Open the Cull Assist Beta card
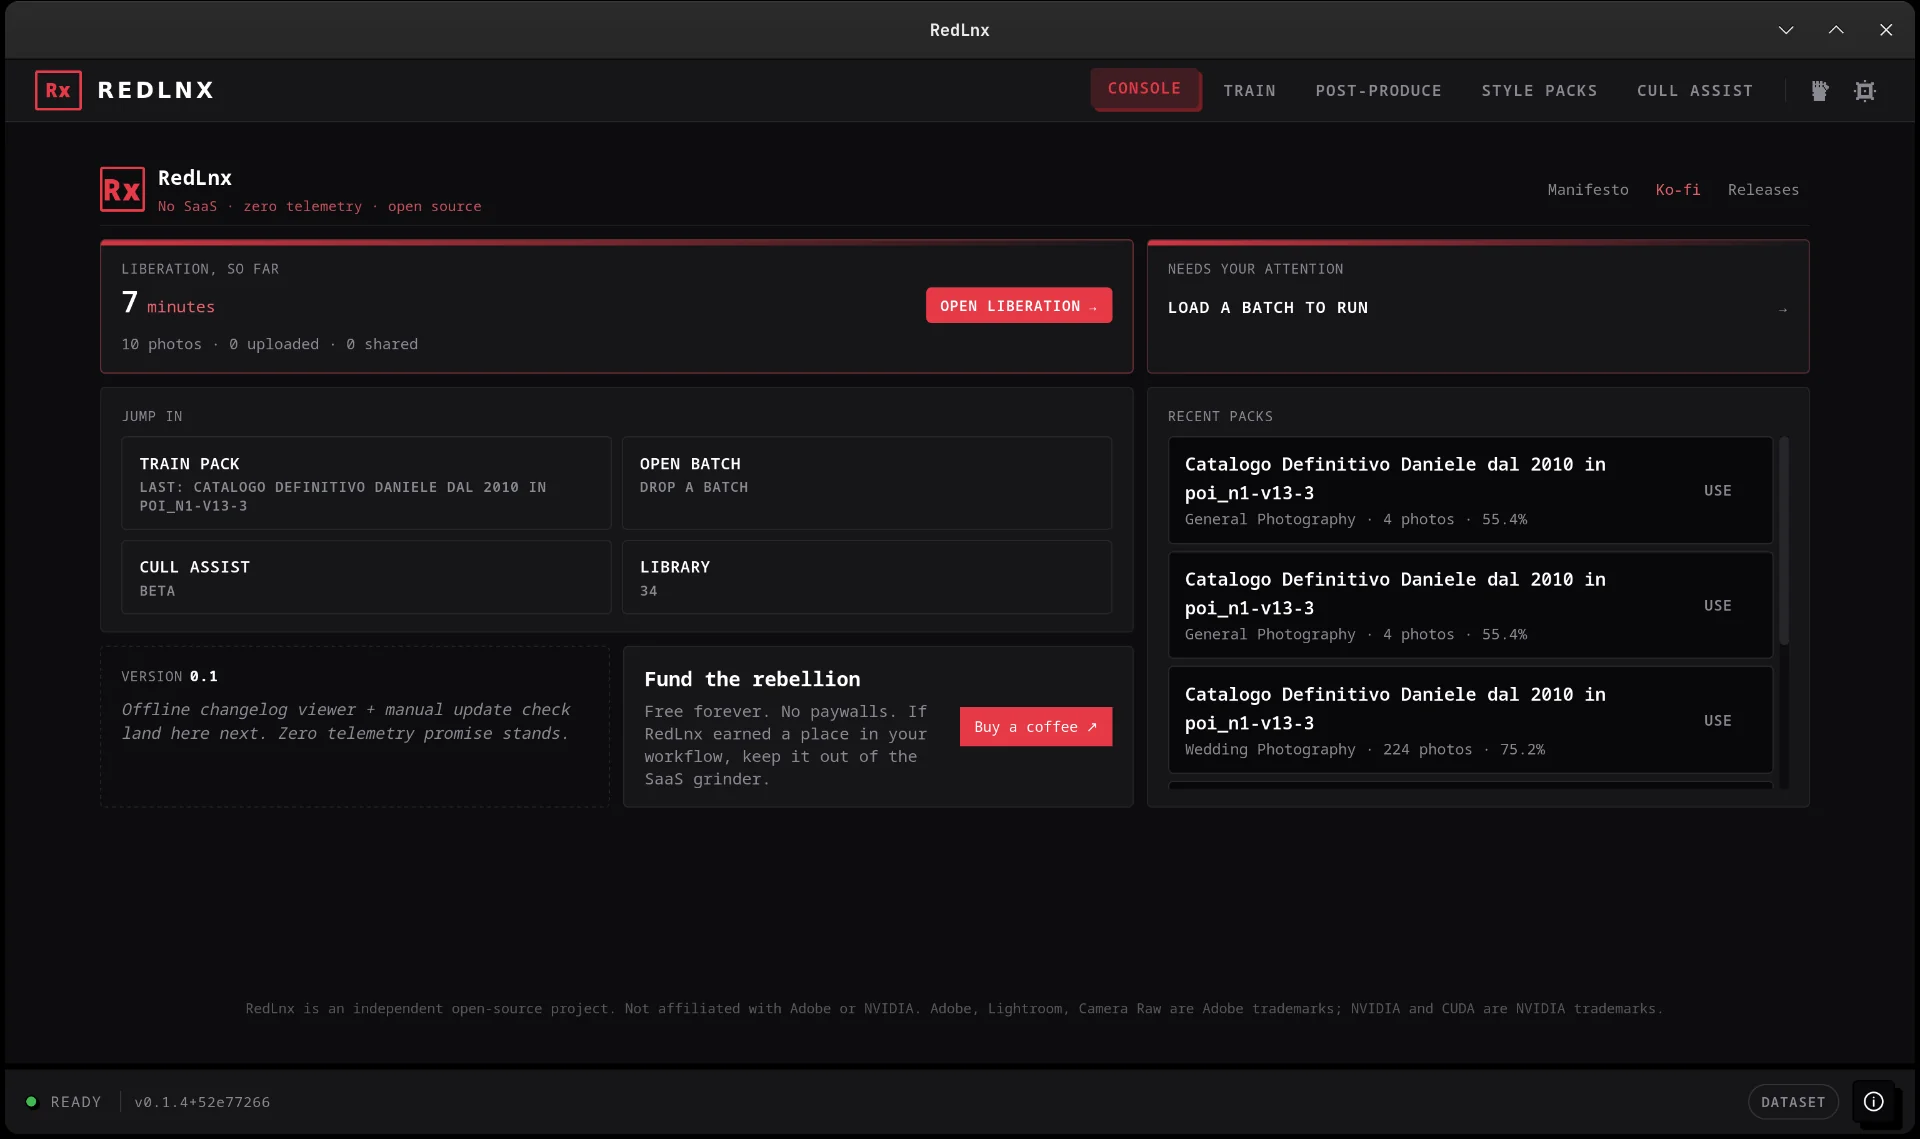The width and height of the screenshot is (1920, 1139). click(x=366, y=577)
